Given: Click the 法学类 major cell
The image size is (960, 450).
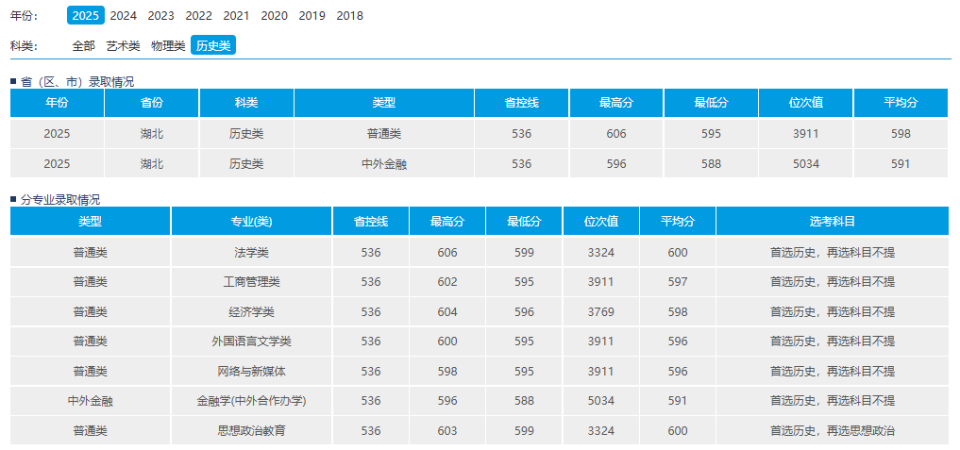Looking at the screenshot, I should [x=252, y=253].
